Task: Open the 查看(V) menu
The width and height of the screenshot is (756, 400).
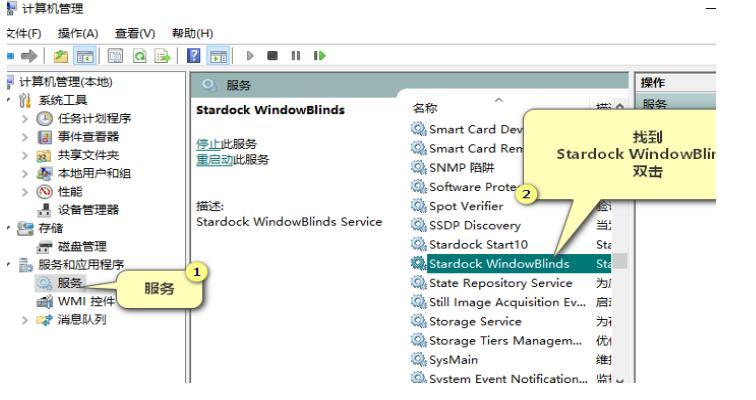Action: 135,33
